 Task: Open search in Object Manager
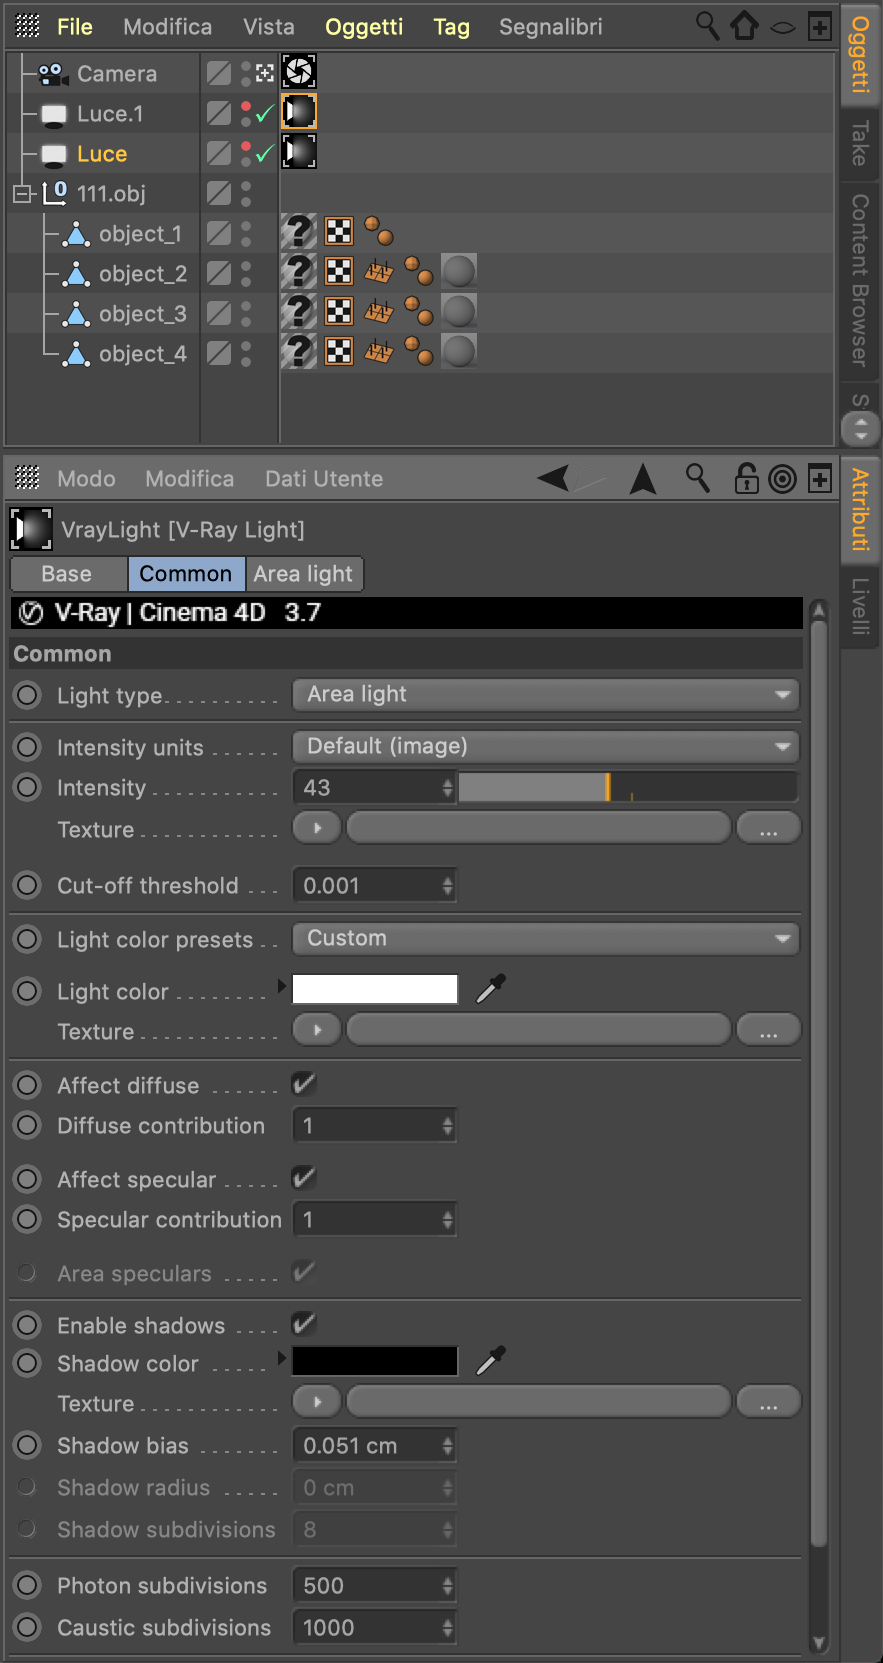pyautogui.click(x=707, y=26)
